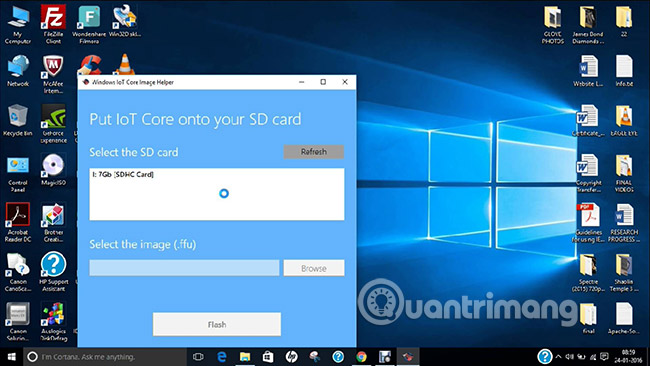
Task: Open CCleaner desktop shortcut
Action: pyautogui.click(x=90, y=65)
